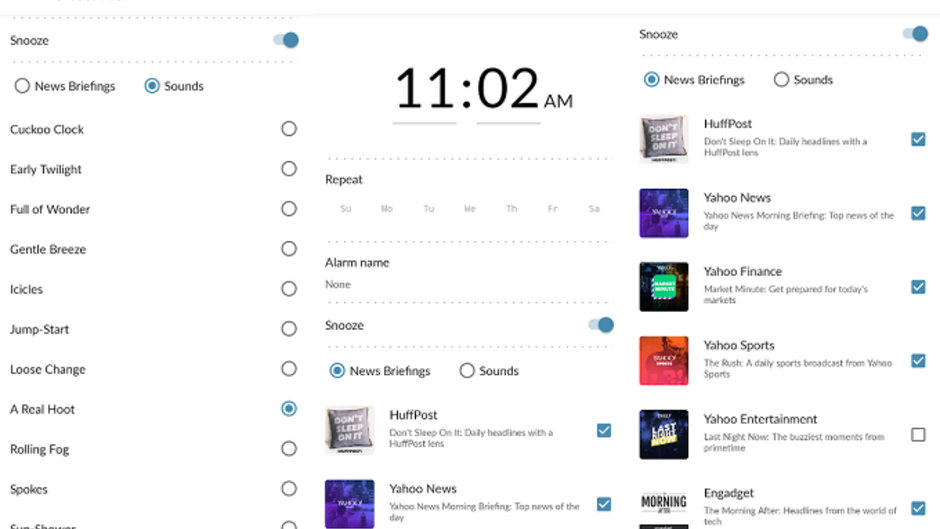Repeat alarm on Tu
940x529 pixels.
(x=429, y=209)
